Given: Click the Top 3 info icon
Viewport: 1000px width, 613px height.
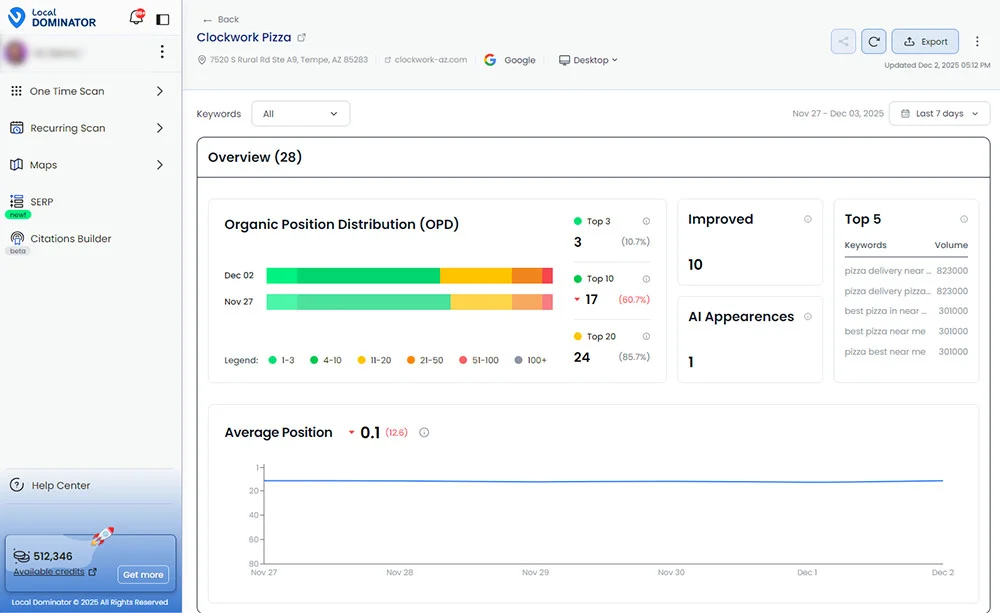Looking at the screenshot, I should point(646,221).
